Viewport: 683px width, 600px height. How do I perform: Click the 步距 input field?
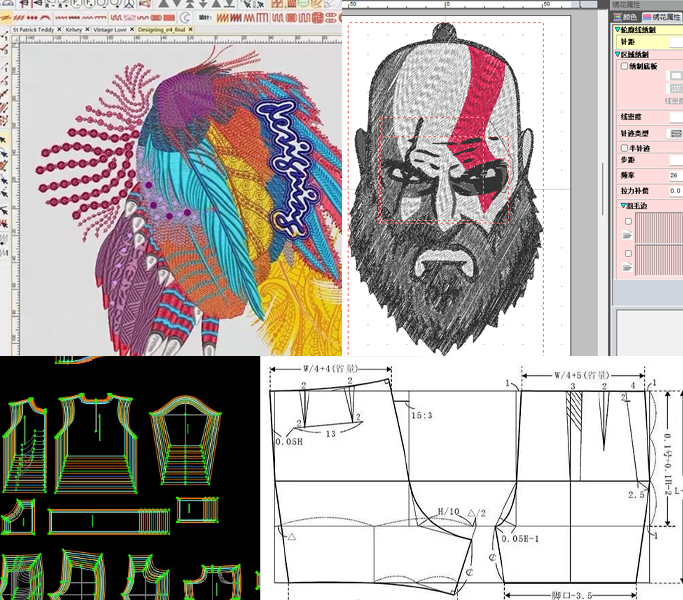tap(676, 160)
